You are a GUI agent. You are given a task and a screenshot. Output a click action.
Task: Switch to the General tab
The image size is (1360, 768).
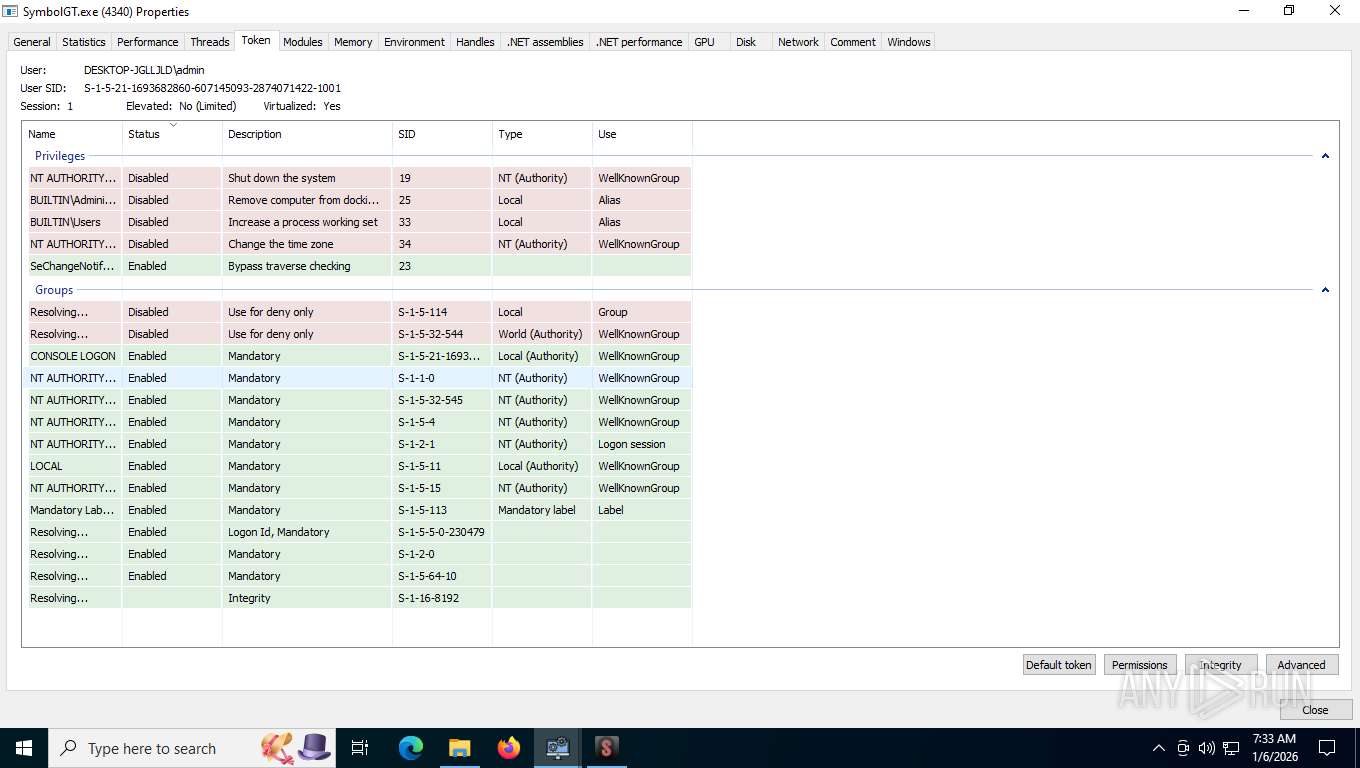[32, 42]
